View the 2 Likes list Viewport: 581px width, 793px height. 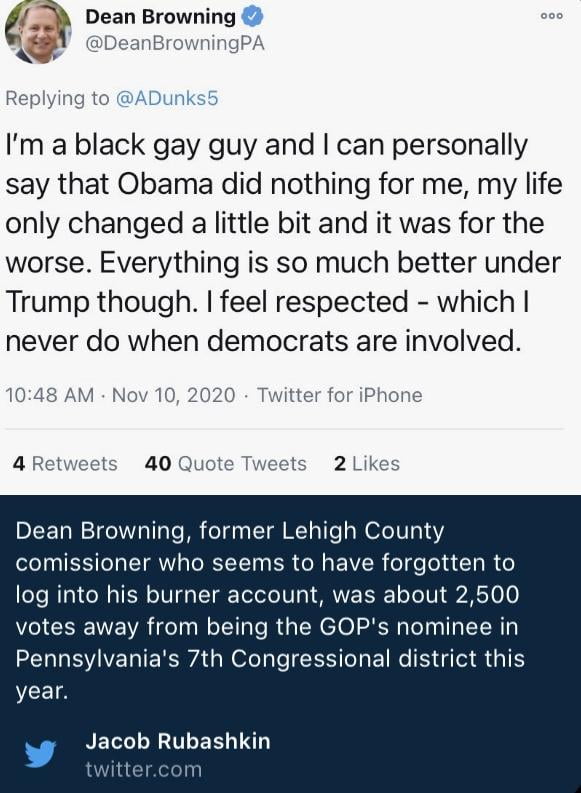pos(367,463)
